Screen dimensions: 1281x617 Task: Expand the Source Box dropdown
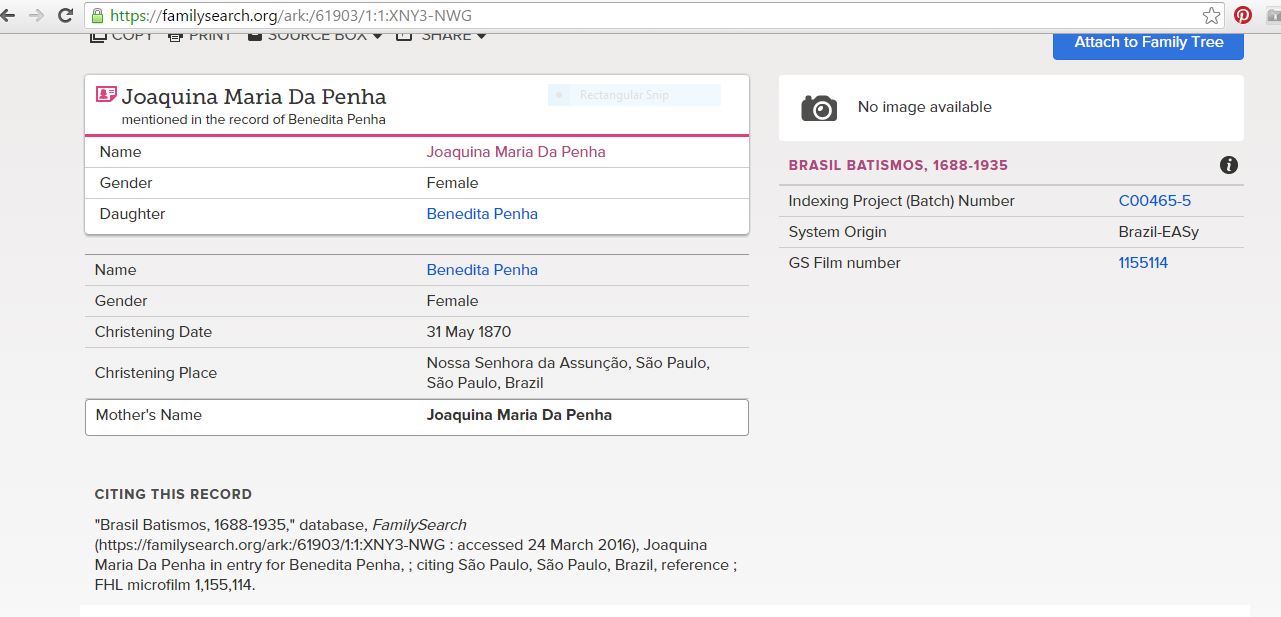[314, 36]
